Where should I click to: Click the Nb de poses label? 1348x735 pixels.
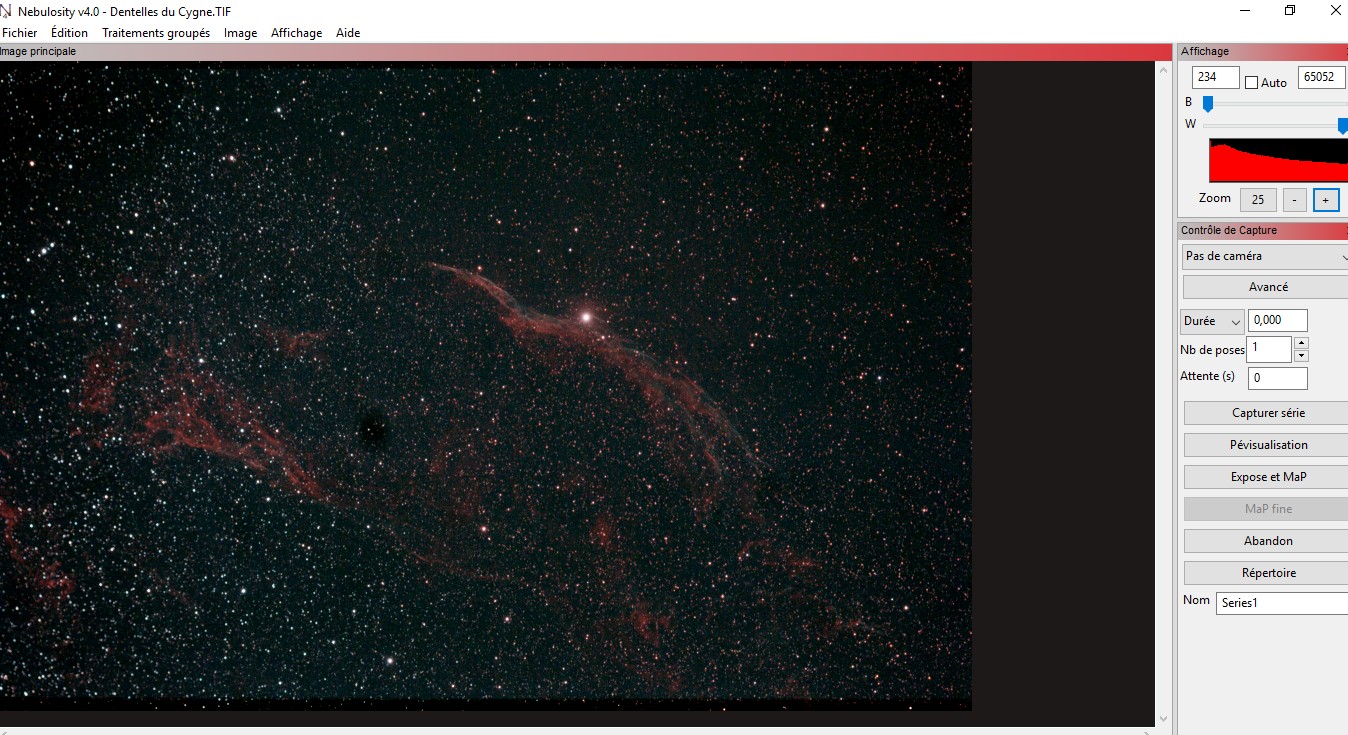click(x=1213, y=350)
